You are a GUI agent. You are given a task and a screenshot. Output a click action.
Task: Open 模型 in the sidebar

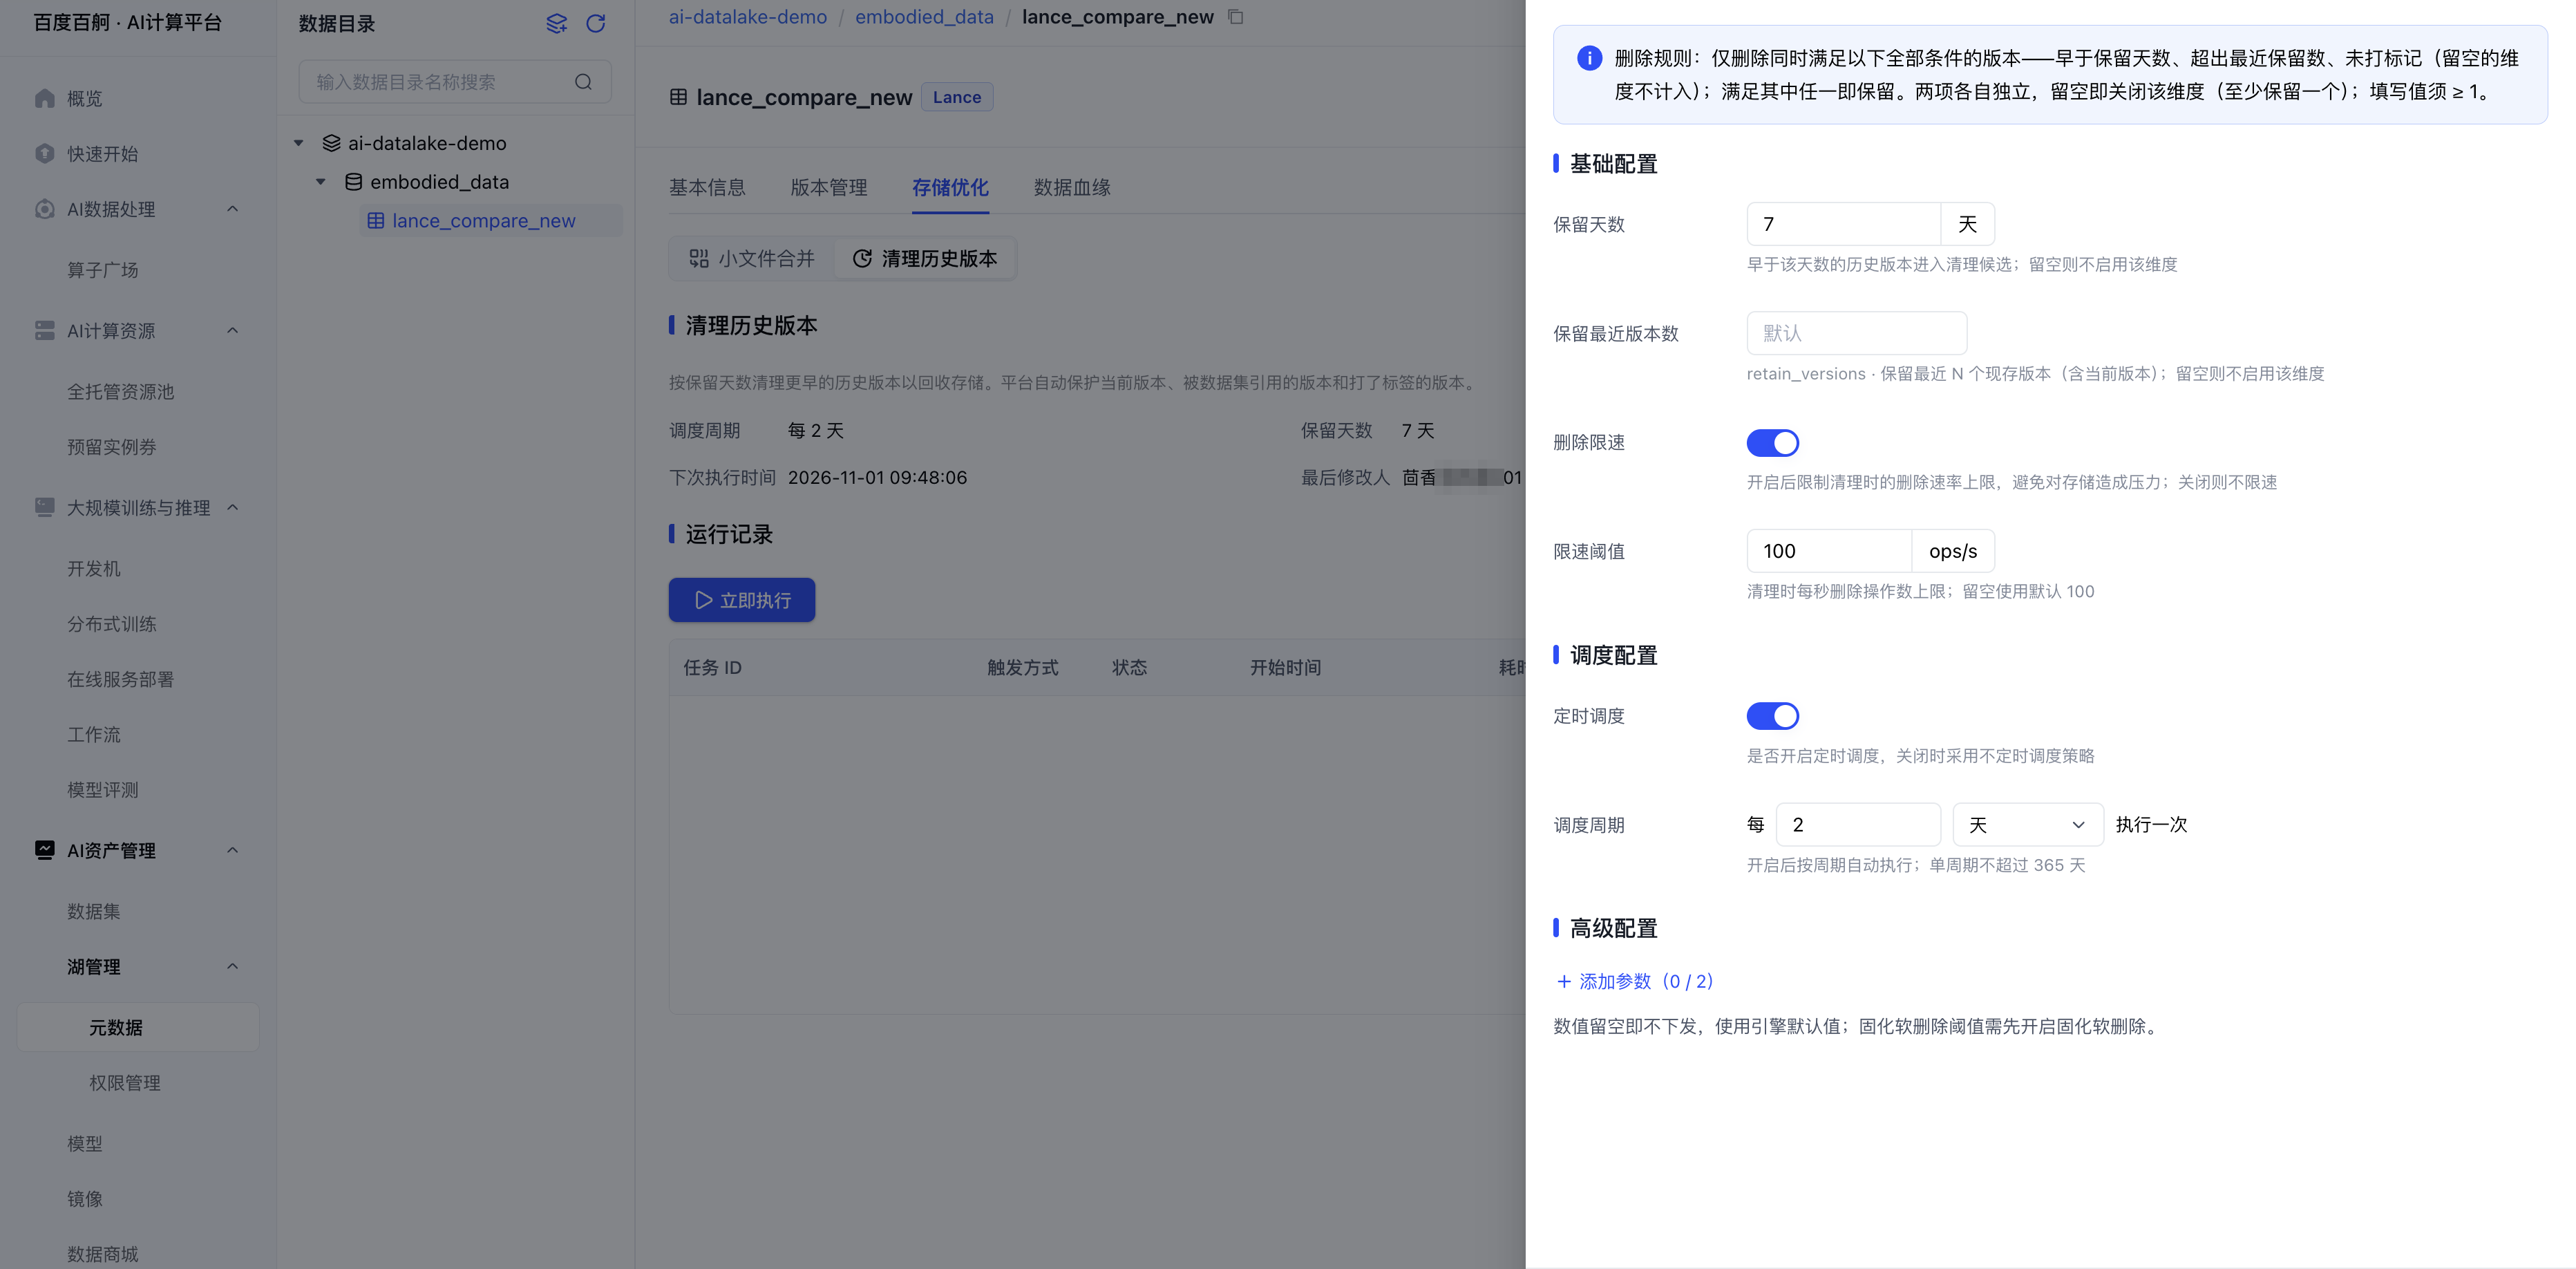coord(84,1143)
